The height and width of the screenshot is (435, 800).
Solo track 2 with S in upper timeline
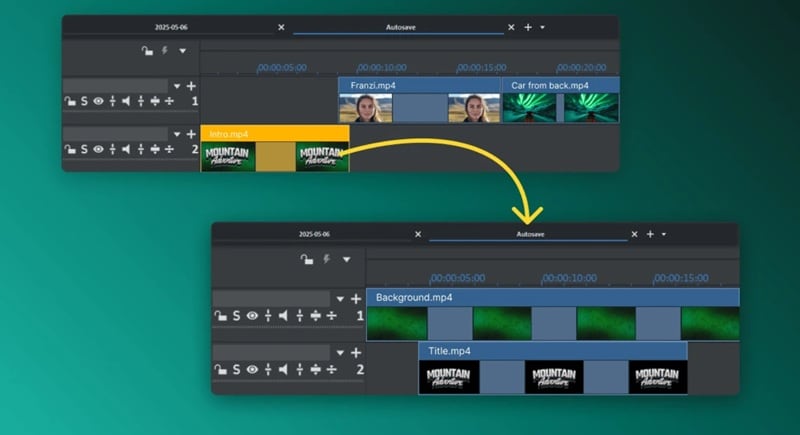(x=84, y=149)
